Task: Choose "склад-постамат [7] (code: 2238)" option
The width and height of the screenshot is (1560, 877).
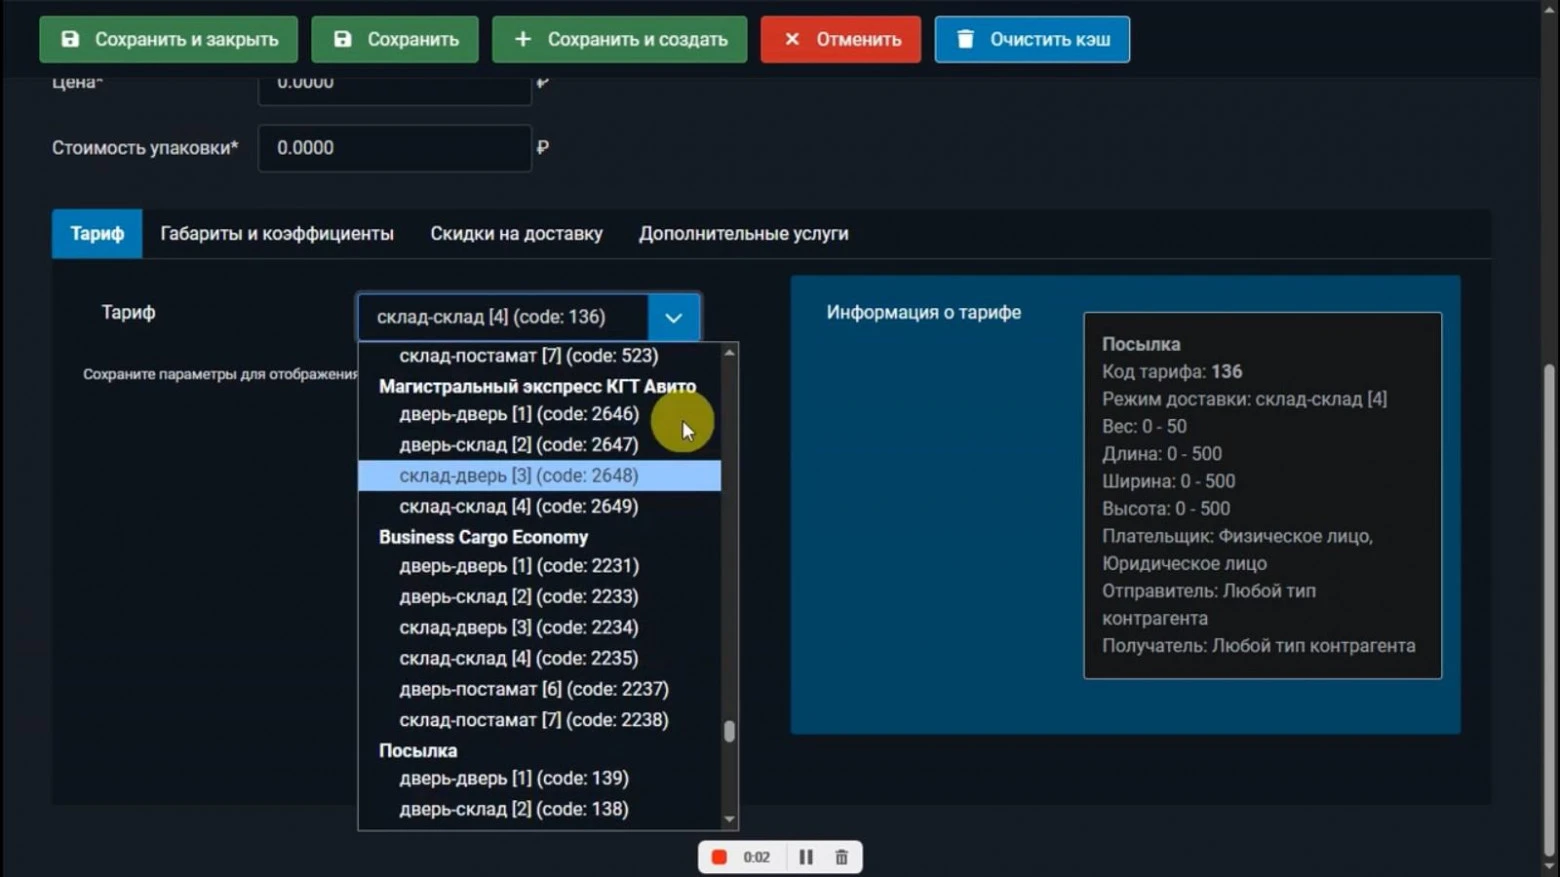Action: pos(539,721)
